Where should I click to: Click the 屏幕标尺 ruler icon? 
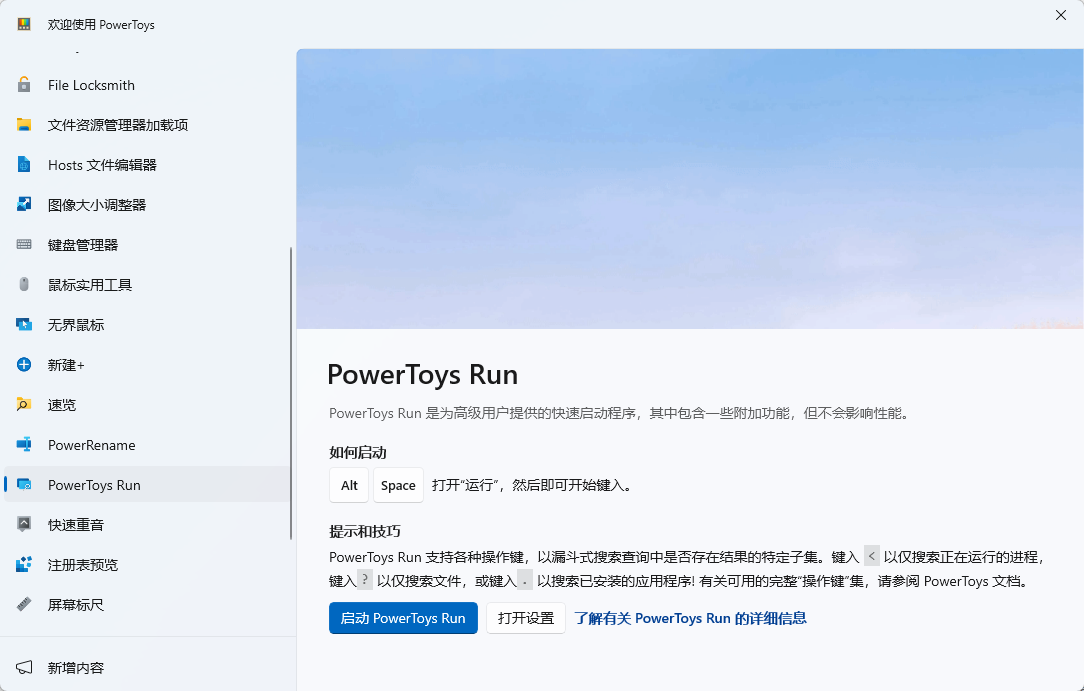tap(24, 605)
